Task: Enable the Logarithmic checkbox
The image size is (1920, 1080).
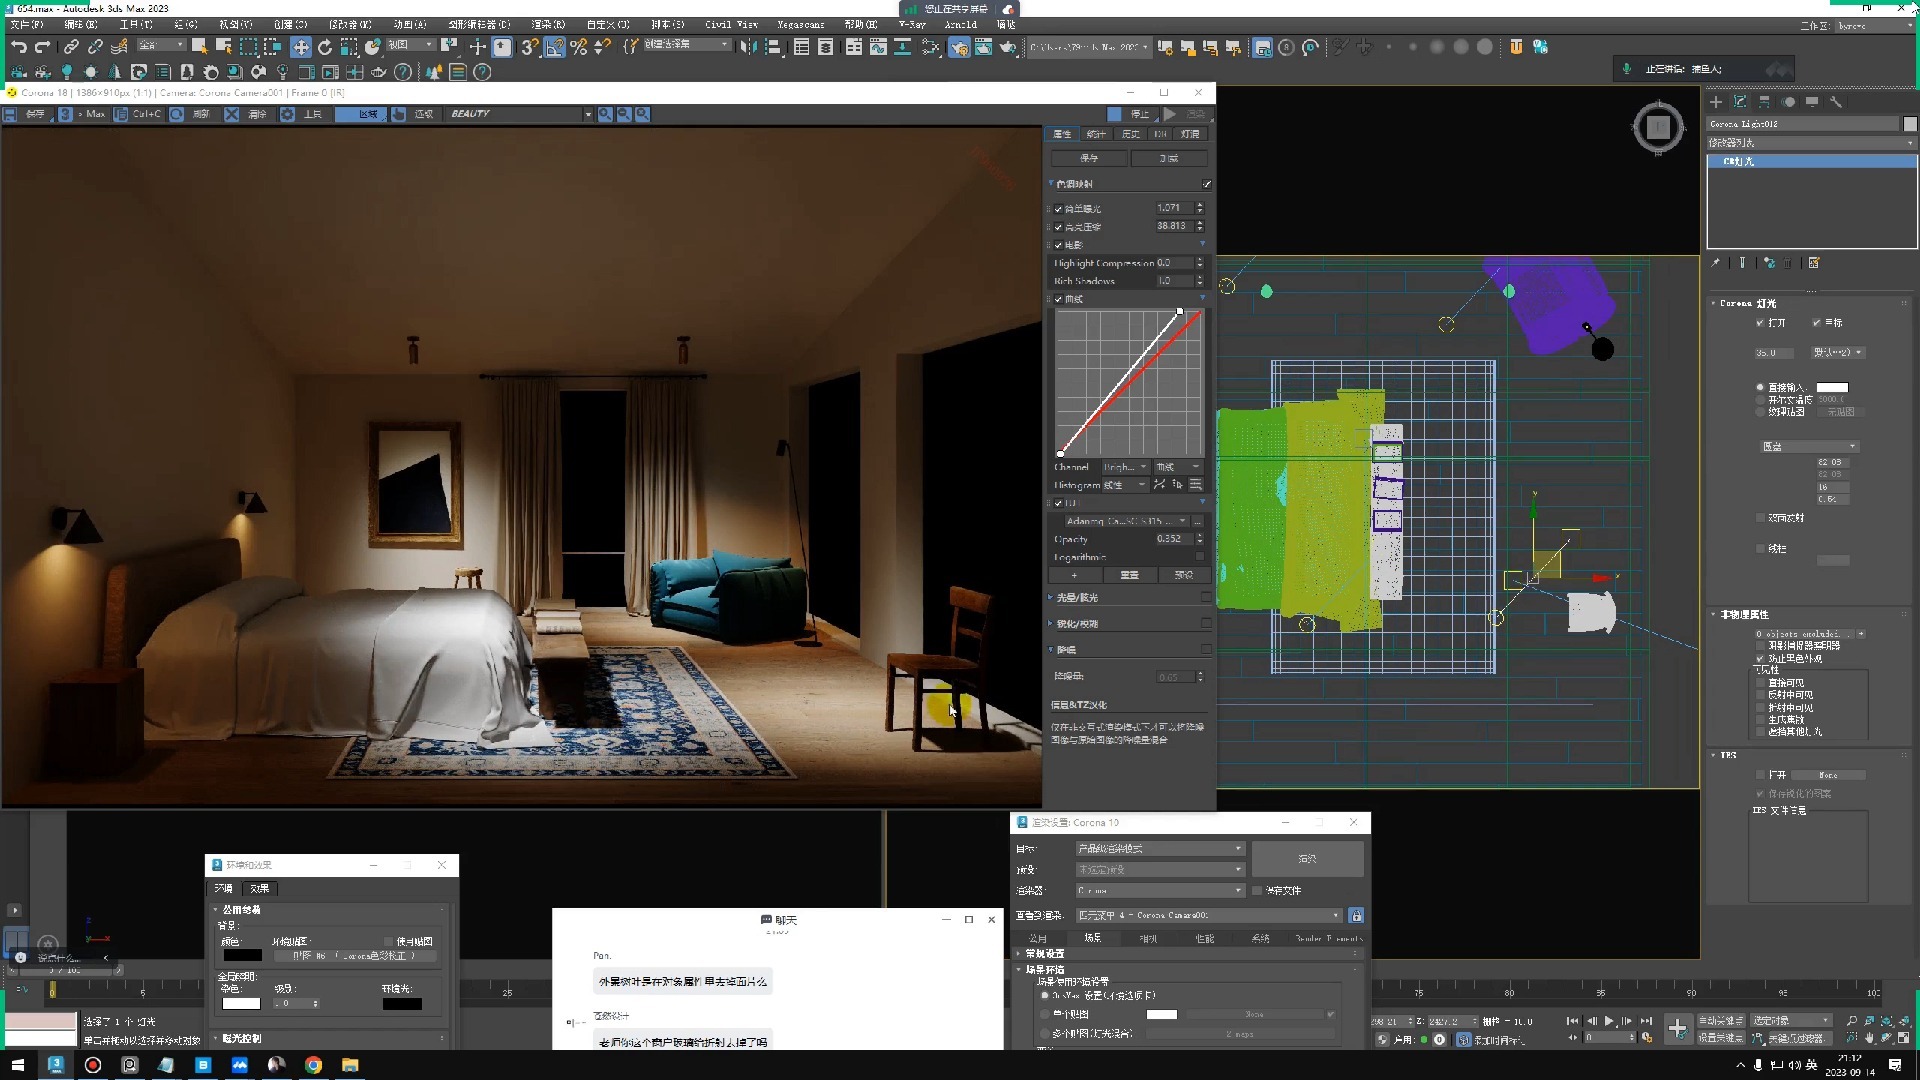Action: coord(1200,557)
